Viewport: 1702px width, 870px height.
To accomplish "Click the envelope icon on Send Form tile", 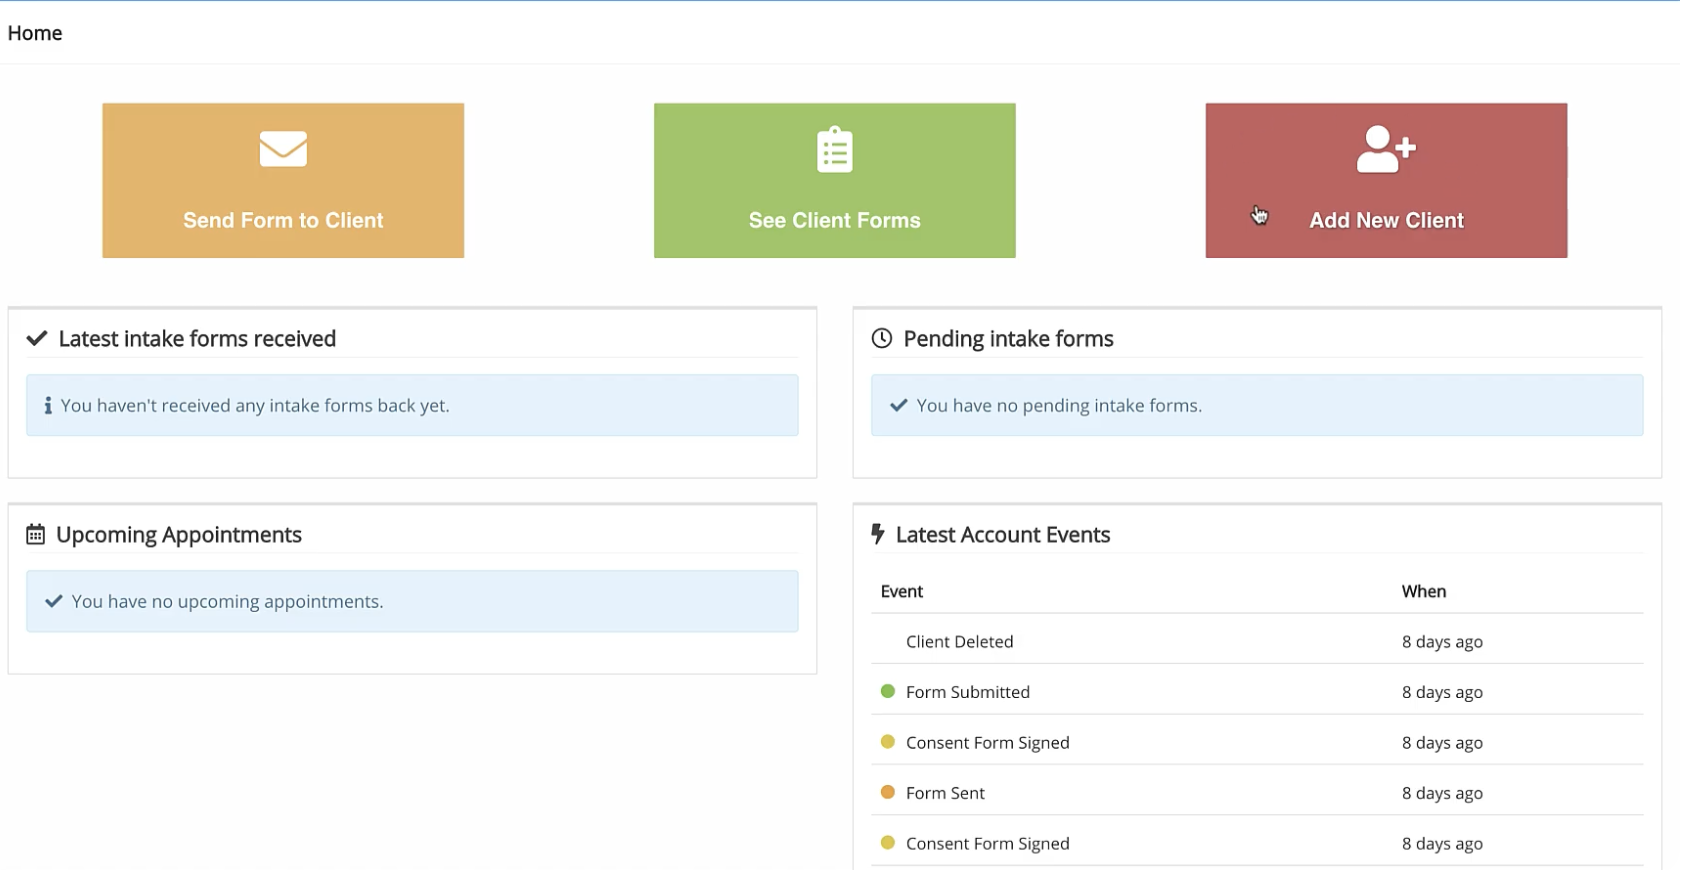I will pos(283,149).
